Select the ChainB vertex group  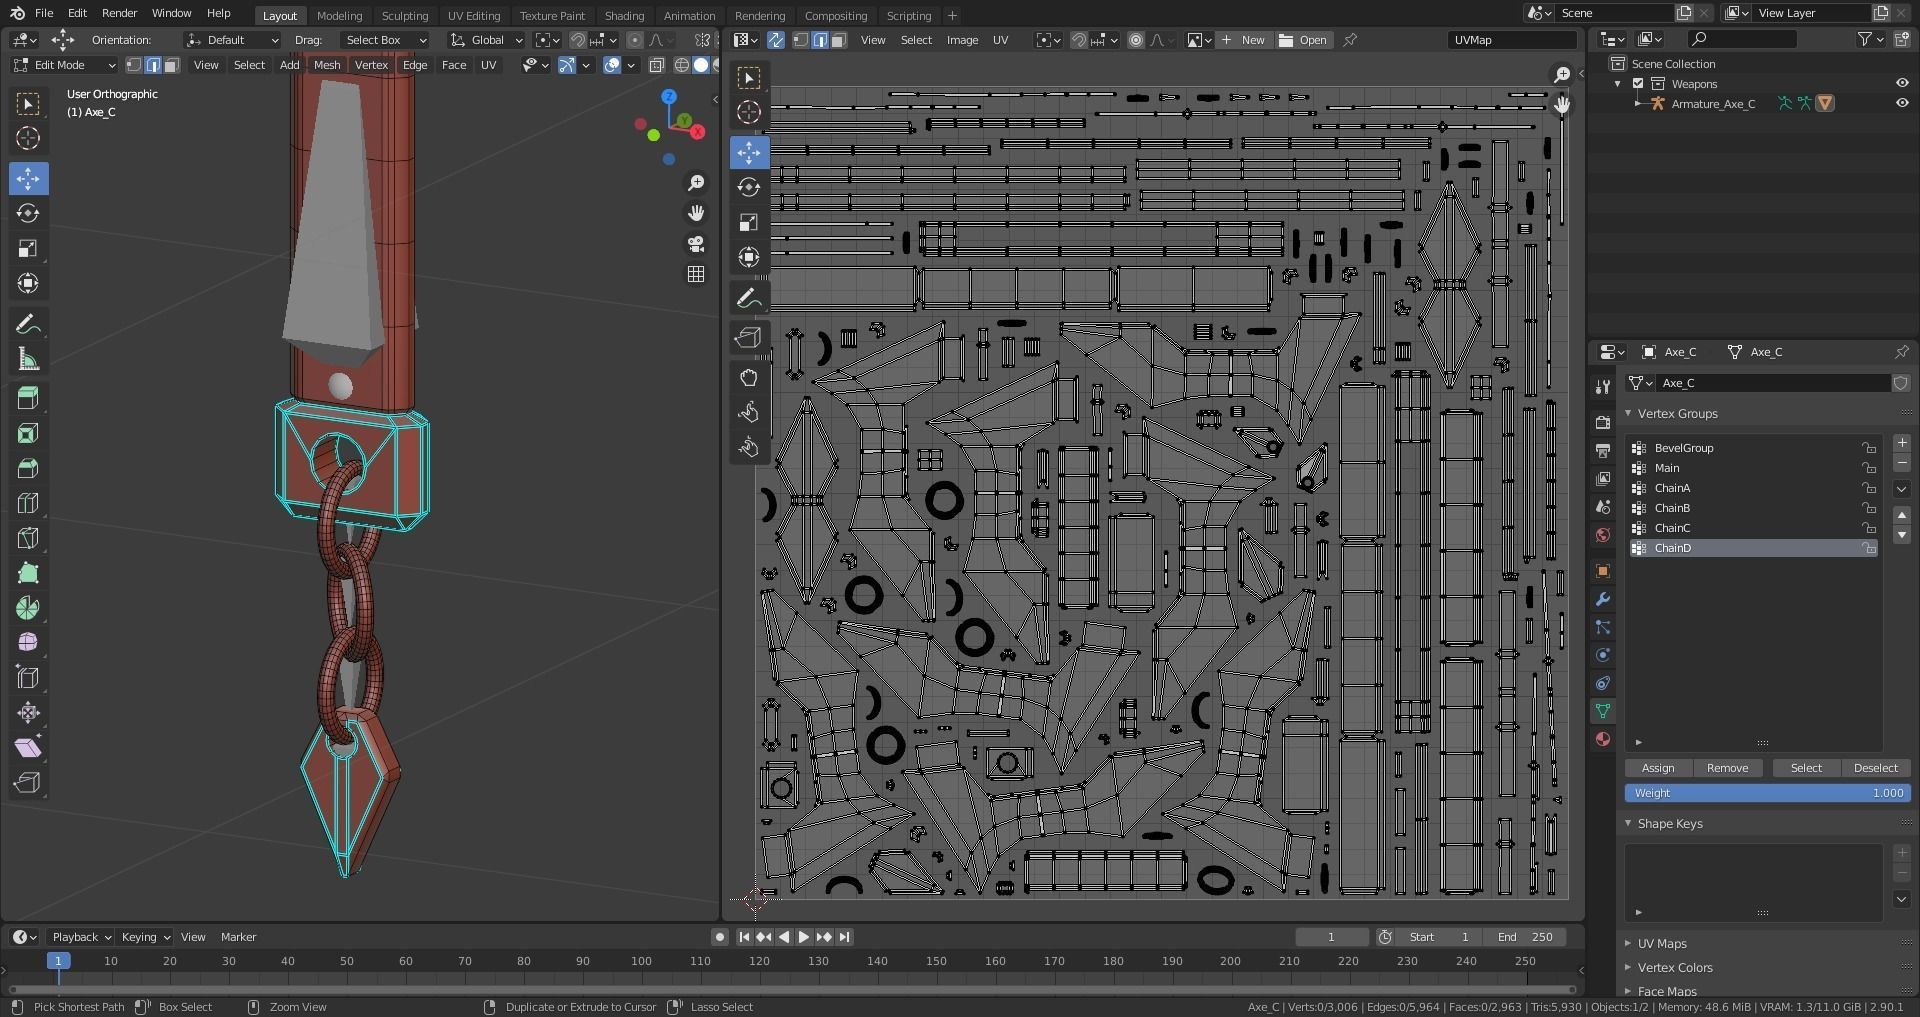coord(1672,508)
